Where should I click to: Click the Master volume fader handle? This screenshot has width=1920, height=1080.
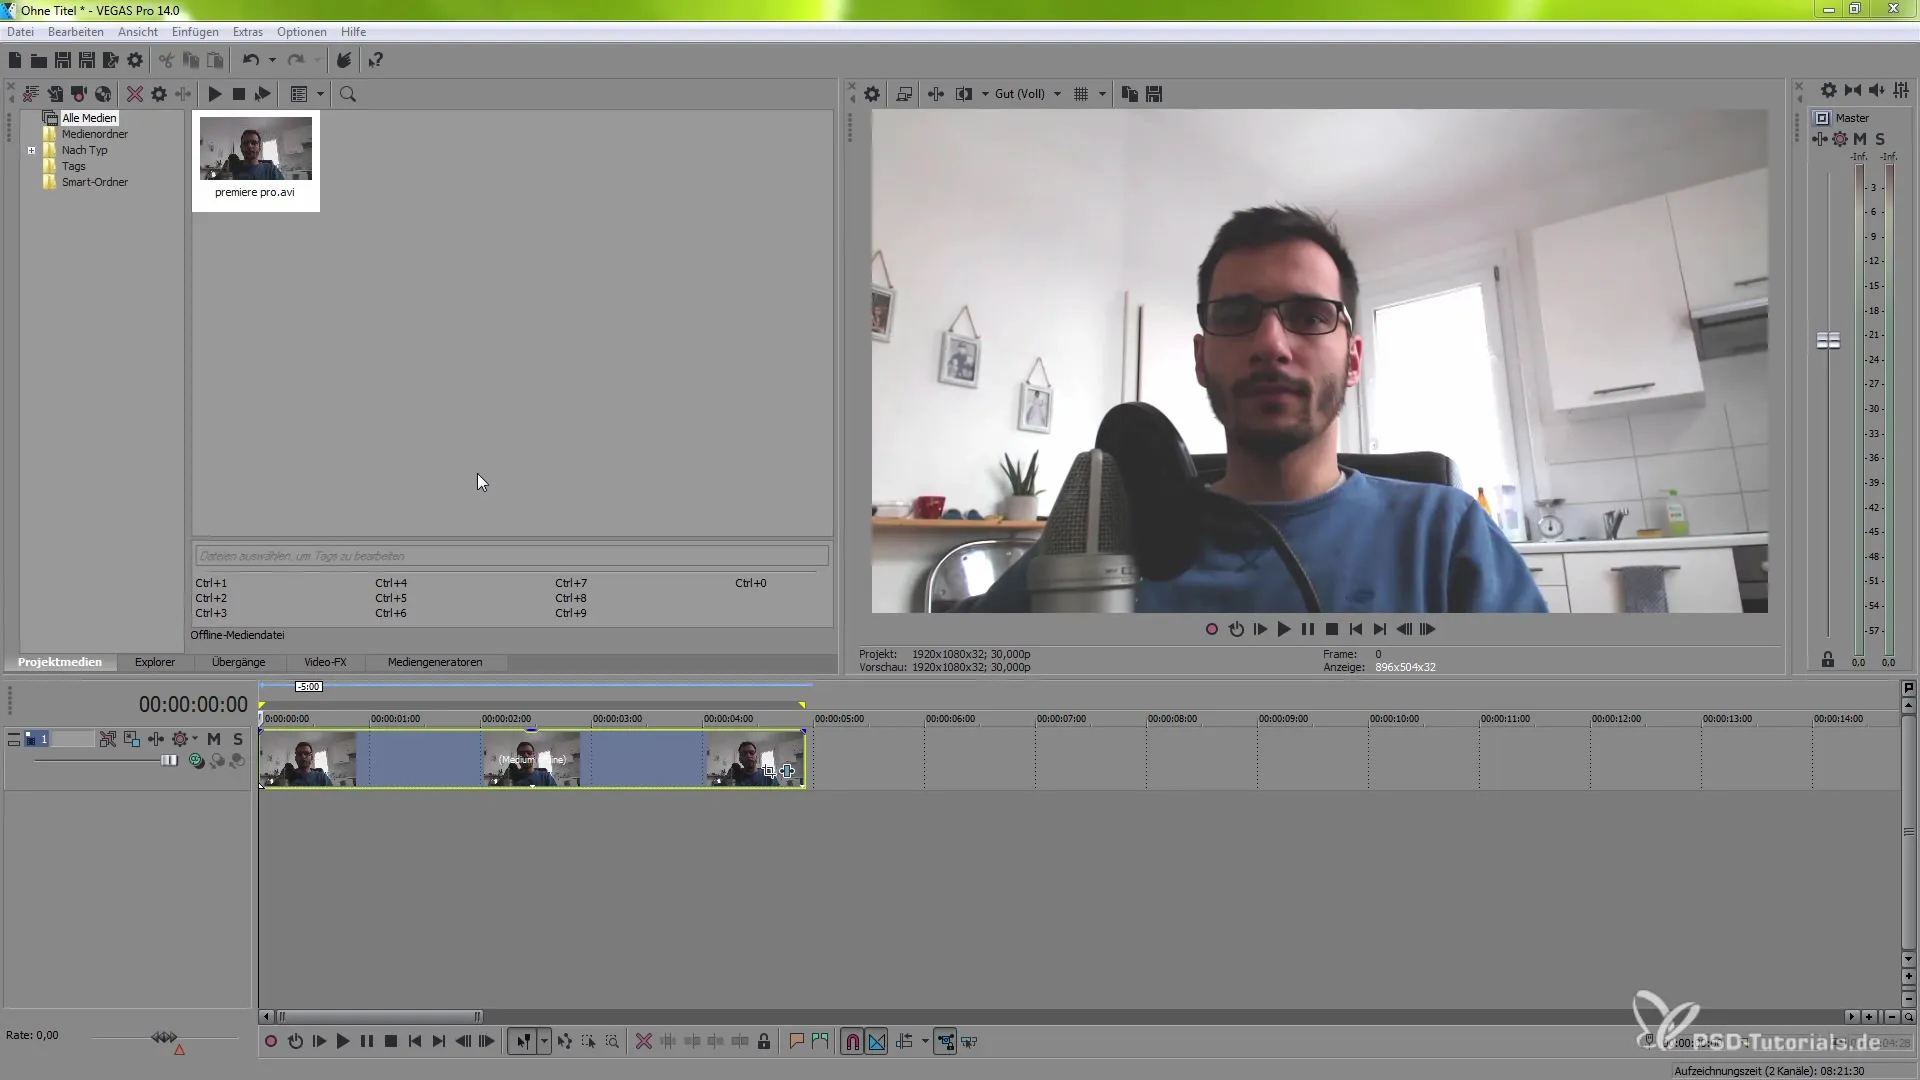(1828, 341)
